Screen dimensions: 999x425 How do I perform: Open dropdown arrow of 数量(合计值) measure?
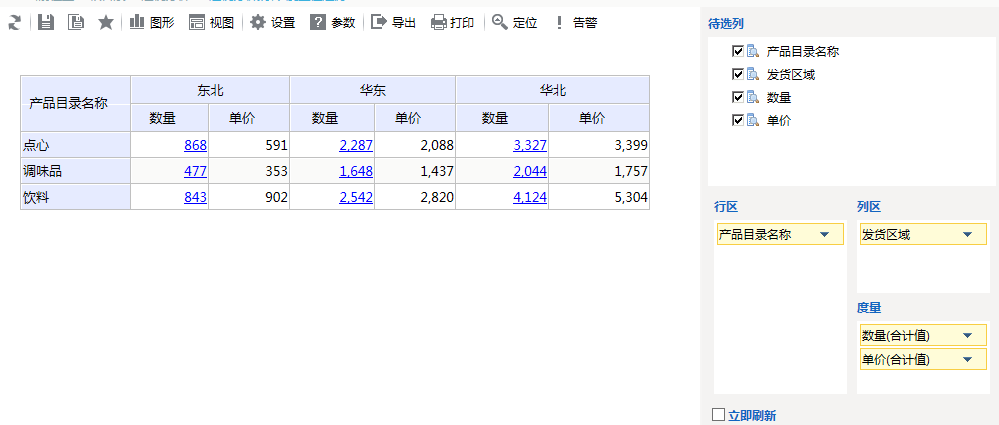point(967,335)
